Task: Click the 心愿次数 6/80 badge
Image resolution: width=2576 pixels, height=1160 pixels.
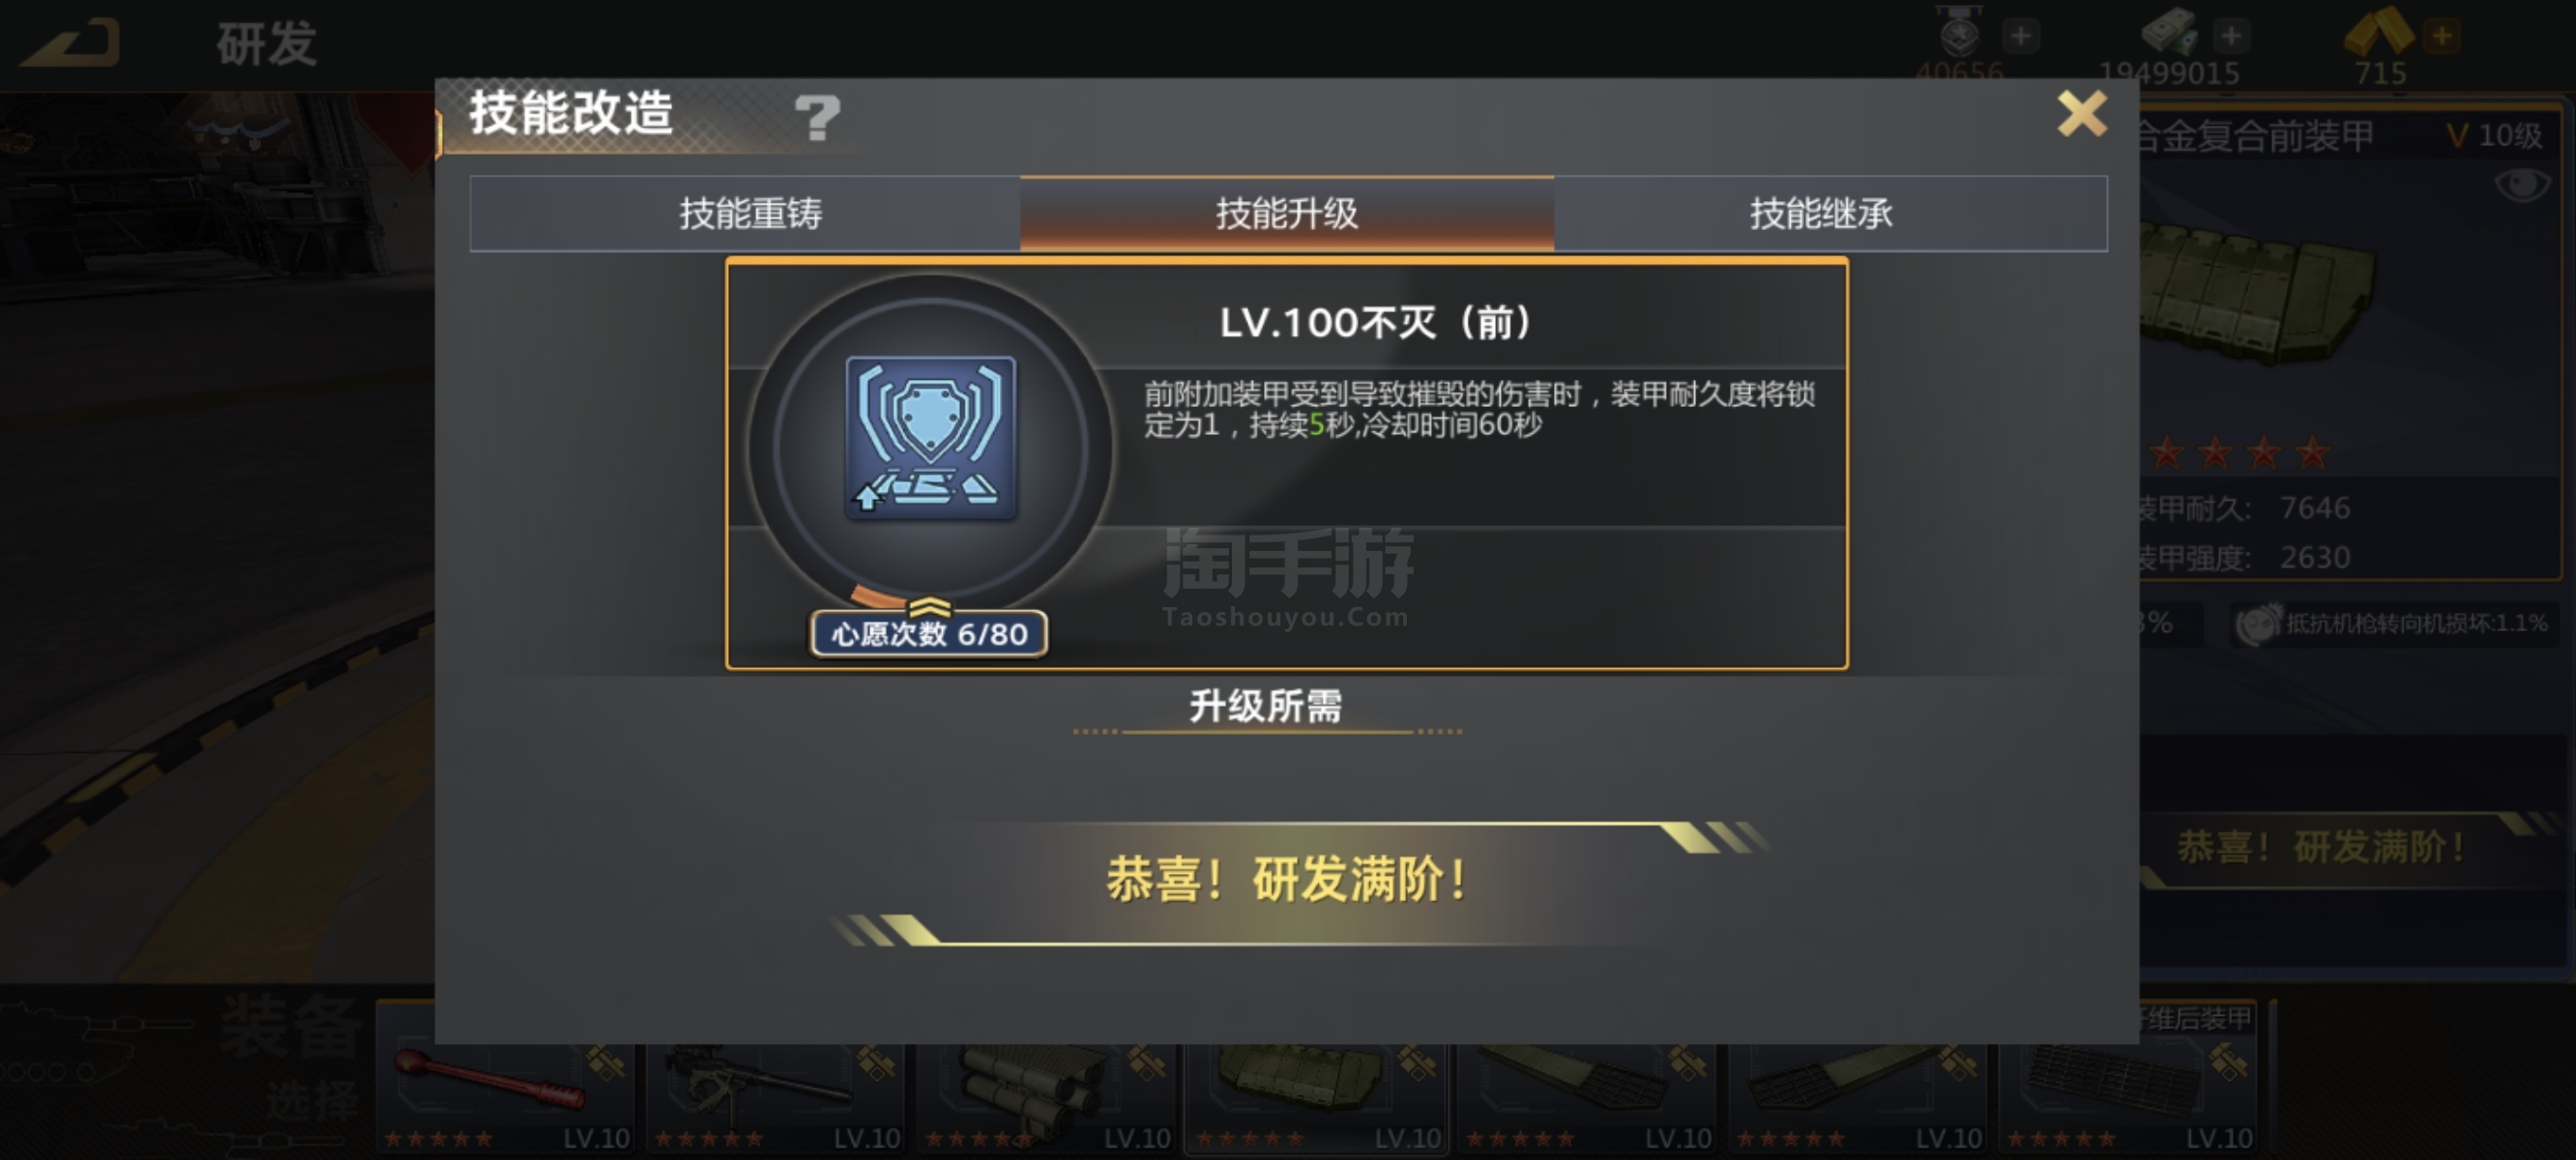Action: (929, 634)
